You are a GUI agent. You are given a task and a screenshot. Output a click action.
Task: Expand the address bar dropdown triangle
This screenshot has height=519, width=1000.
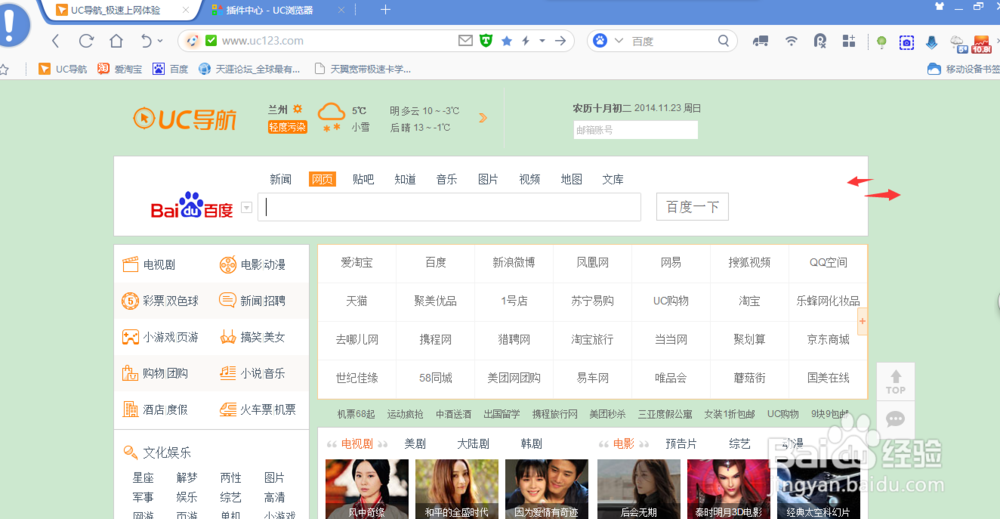click(x=542, y=41)
